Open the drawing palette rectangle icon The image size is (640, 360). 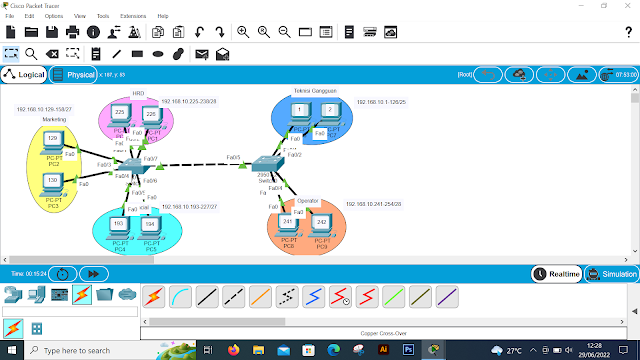pyautogui.click(x=305, y=32)
